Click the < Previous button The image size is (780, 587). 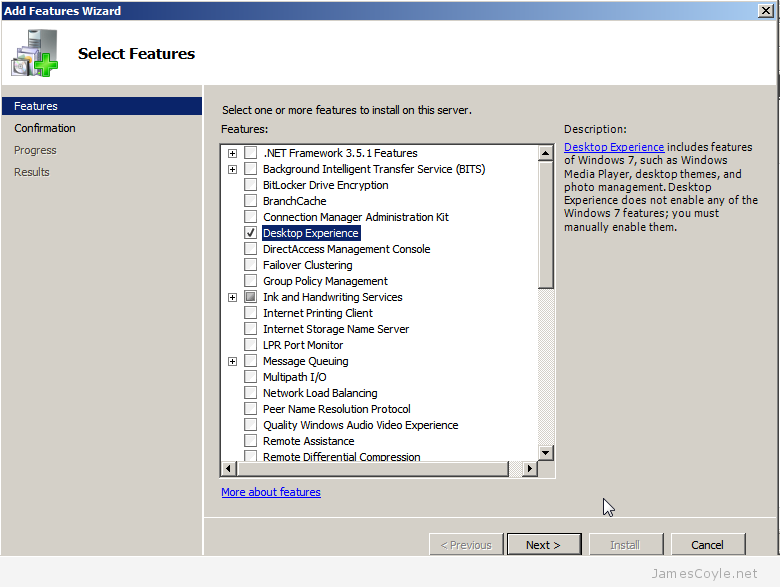(x=466, y=545)
